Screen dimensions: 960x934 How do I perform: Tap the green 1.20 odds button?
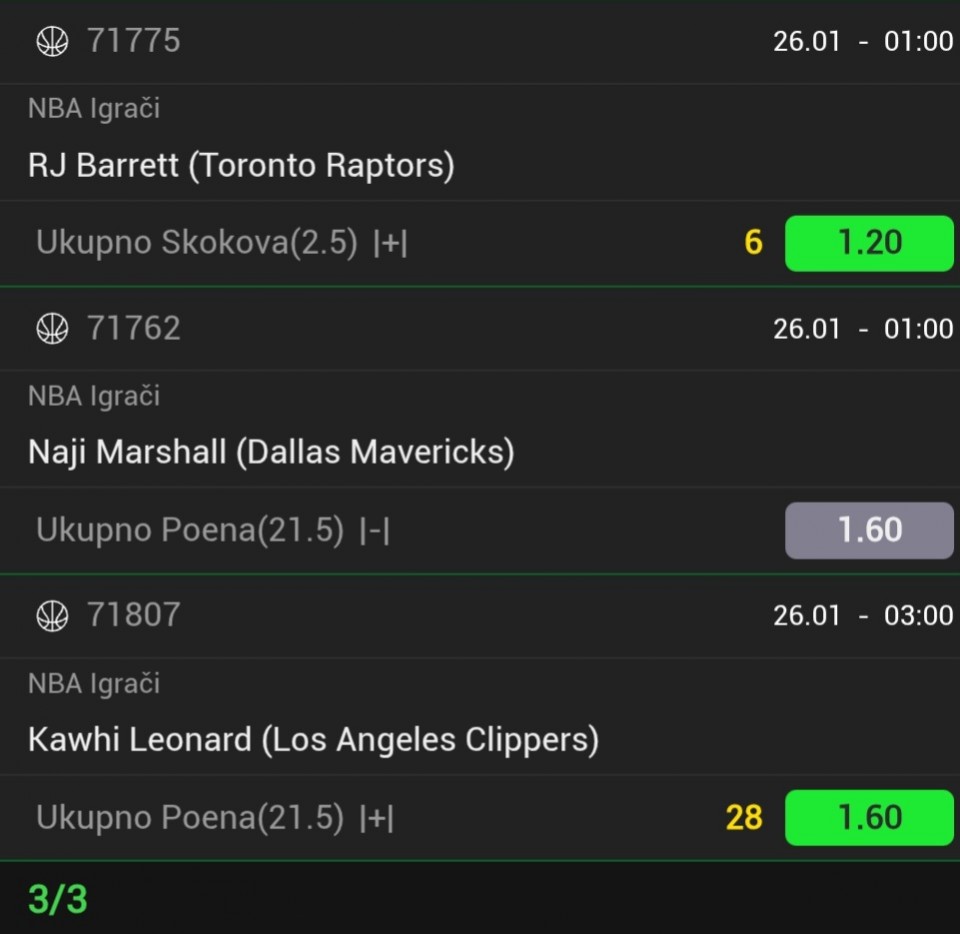[x=869, y=243]
